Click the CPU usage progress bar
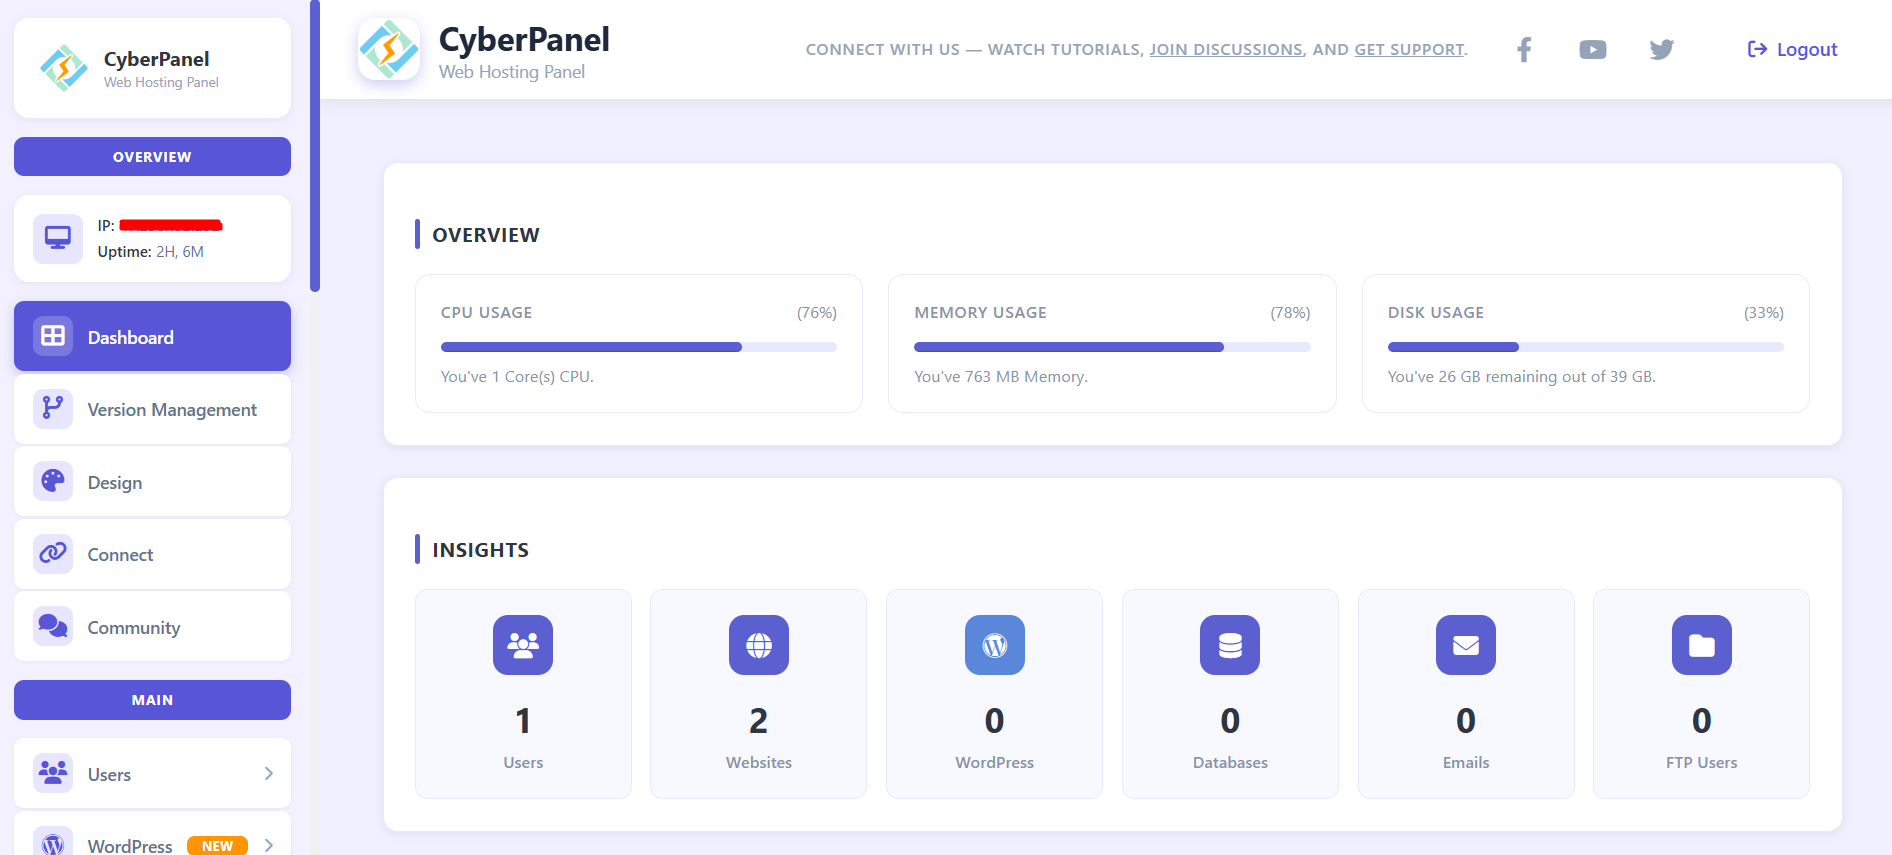The height and width of the screenshot is (855, 1892). pyautogui.click(x=639, y=347)
